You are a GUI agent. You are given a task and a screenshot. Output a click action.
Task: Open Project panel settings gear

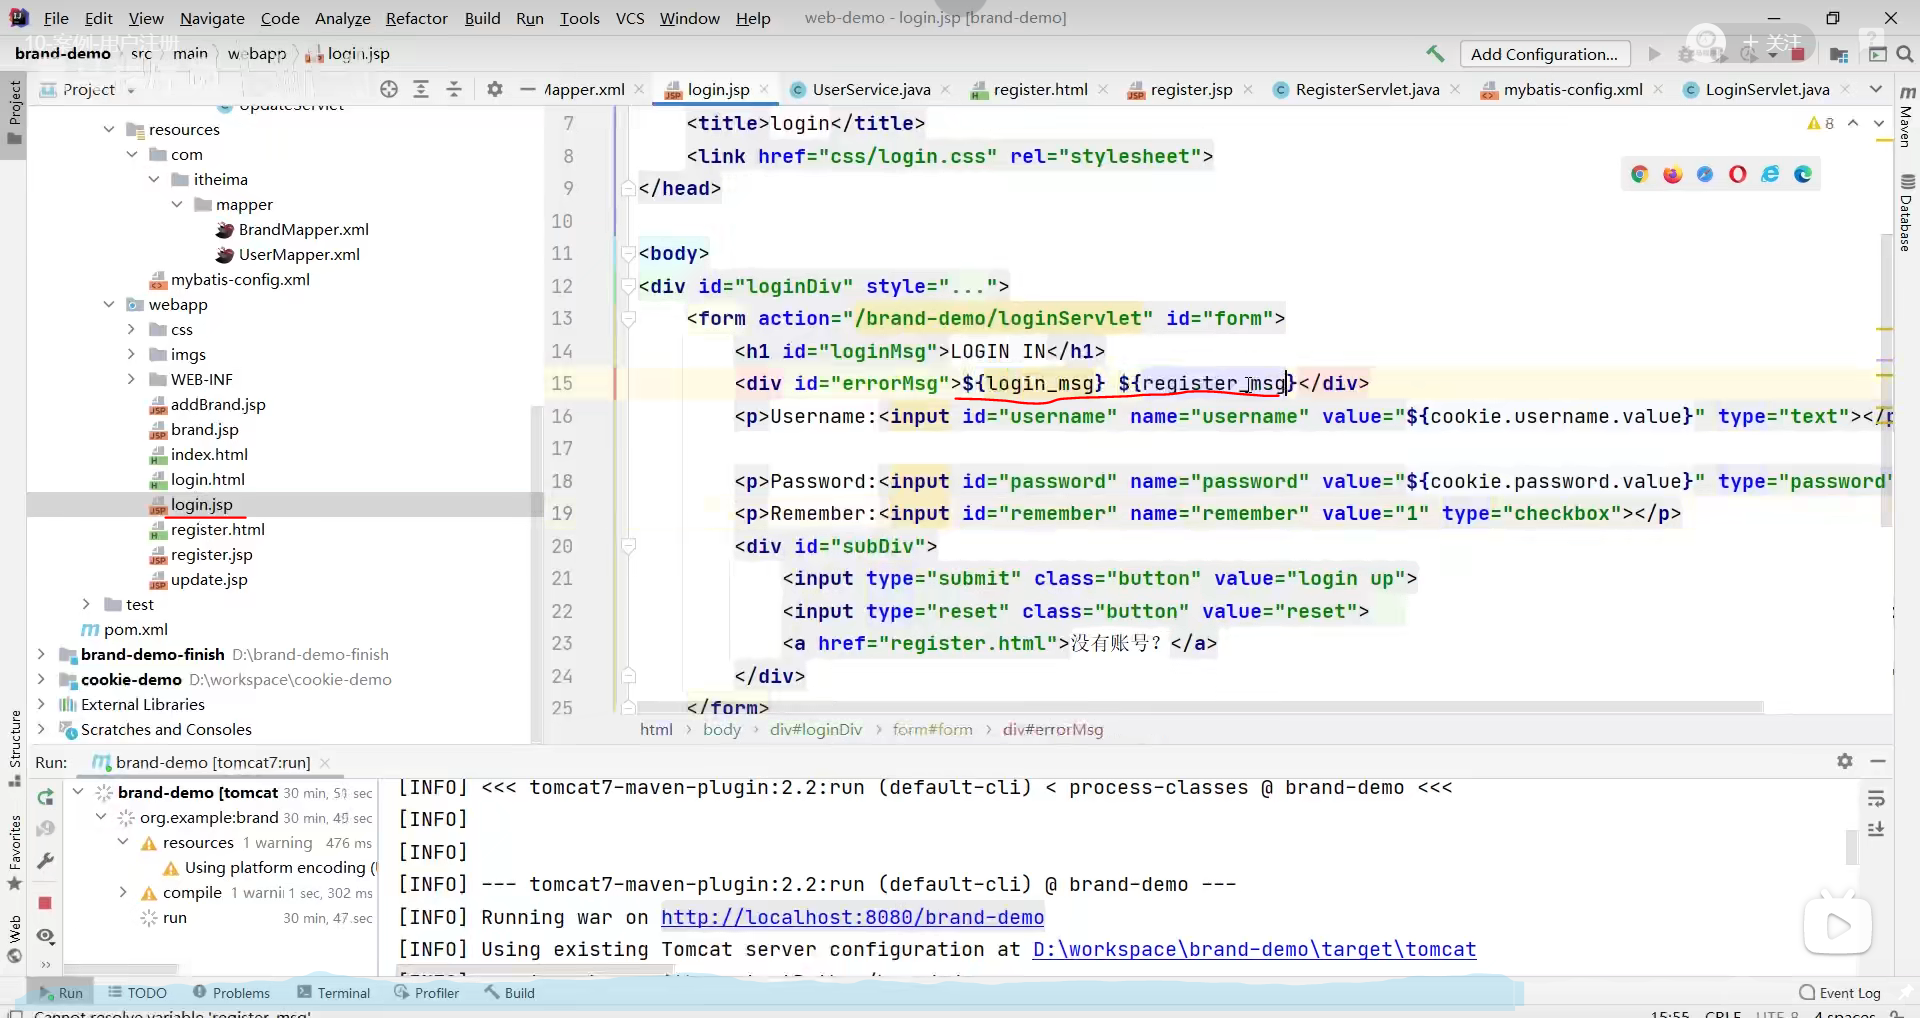494,89
